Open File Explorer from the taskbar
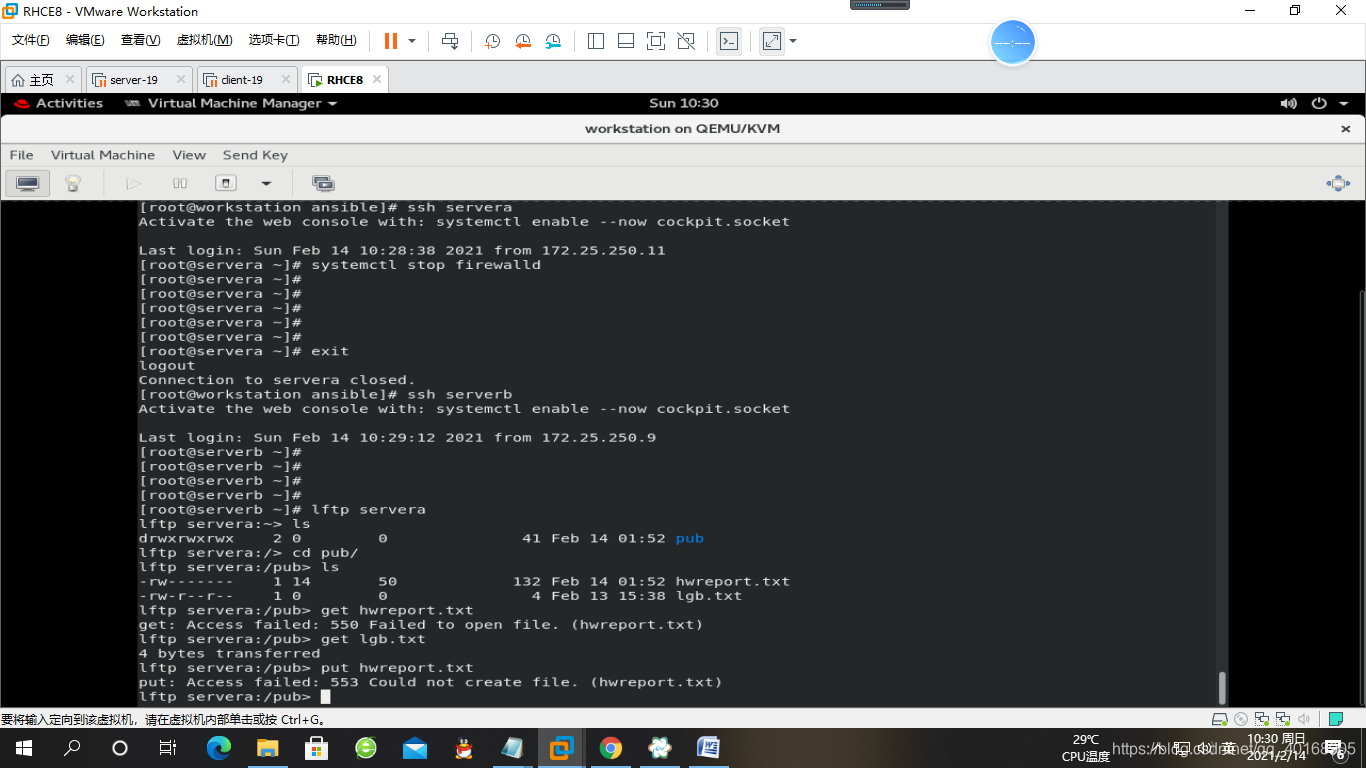This screenshot has height=768, width=1366. point(268,748)
